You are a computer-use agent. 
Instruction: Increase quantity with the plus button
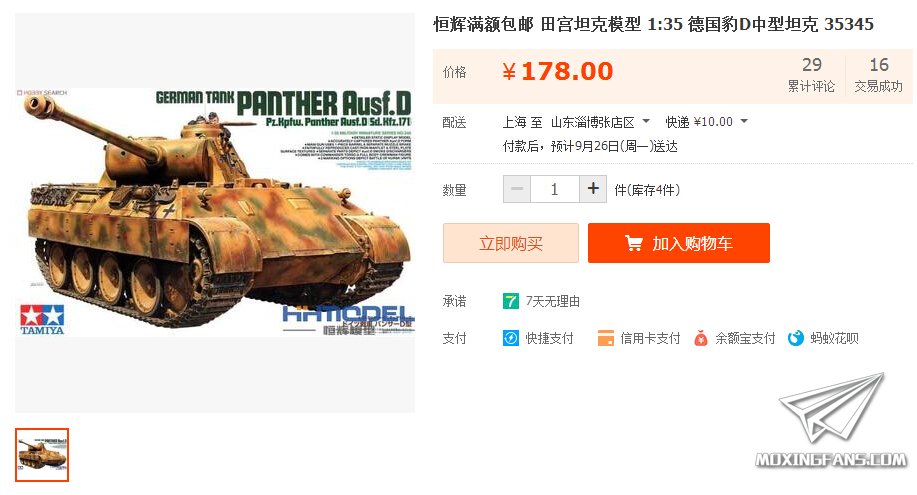(593, 189)
